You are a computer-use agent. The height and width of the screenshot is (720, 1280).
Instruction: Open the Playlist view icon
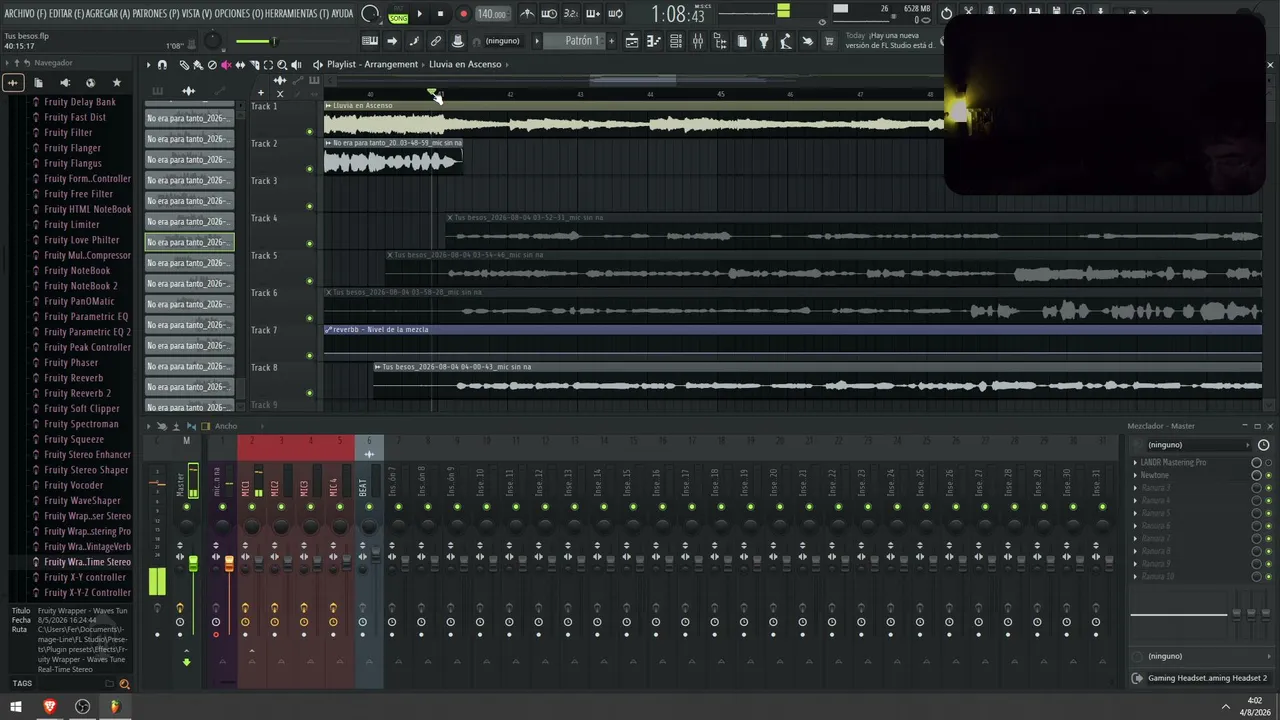[x=632, y=41]
